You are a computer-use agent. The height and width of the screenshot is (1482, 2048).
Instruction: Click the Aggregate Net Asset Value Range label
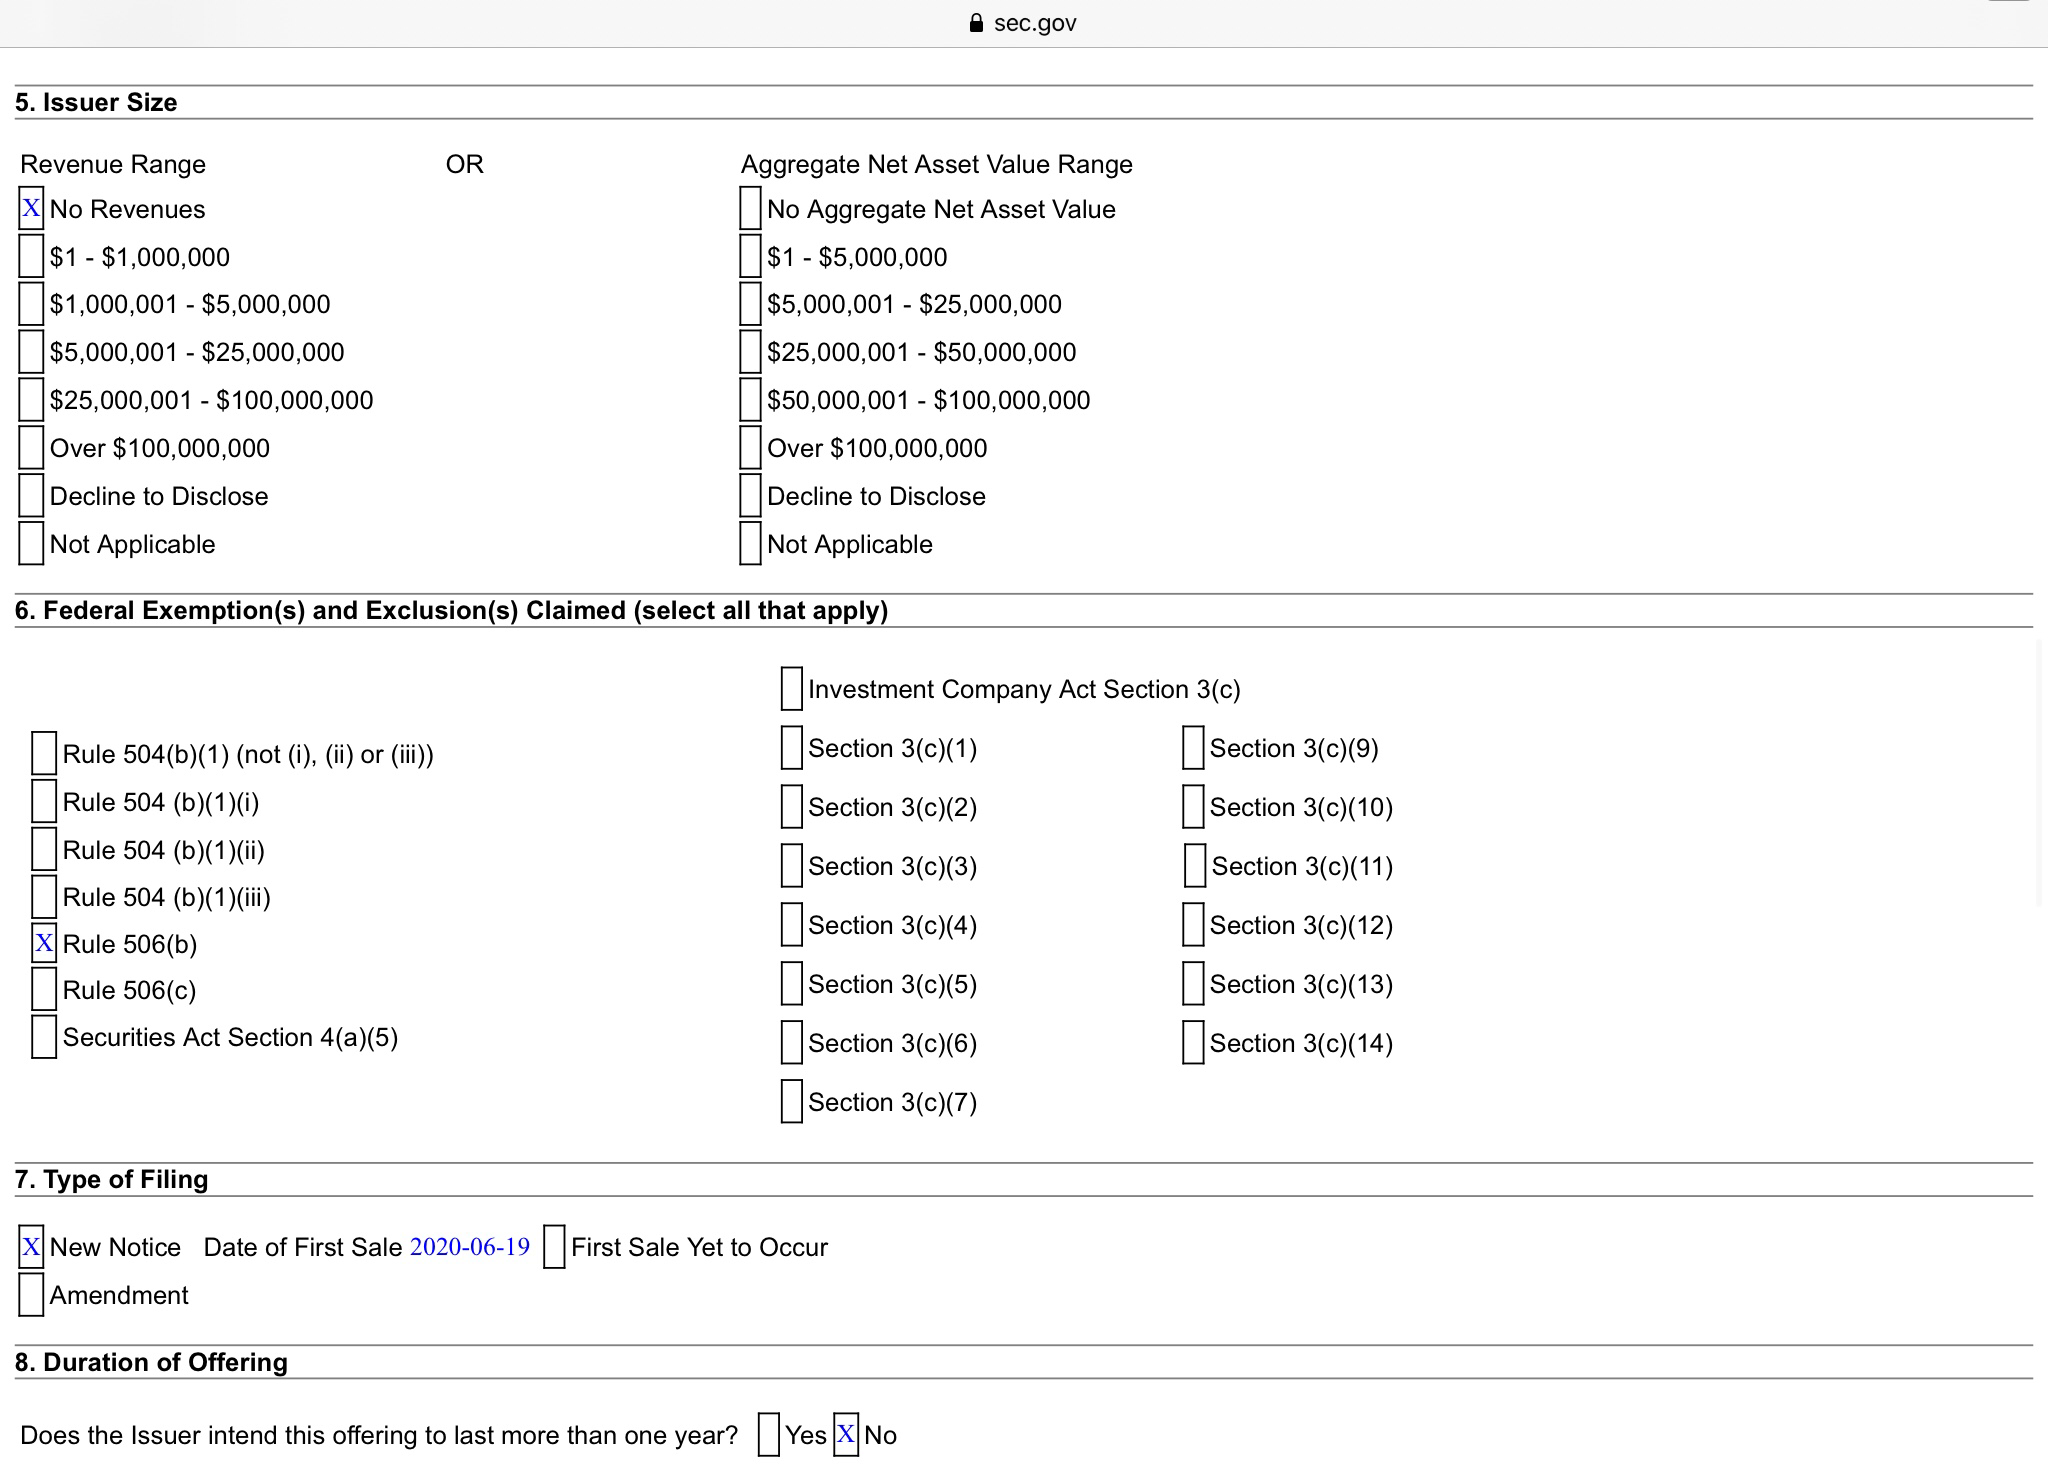pyautogui.click(x=937, y=164)
